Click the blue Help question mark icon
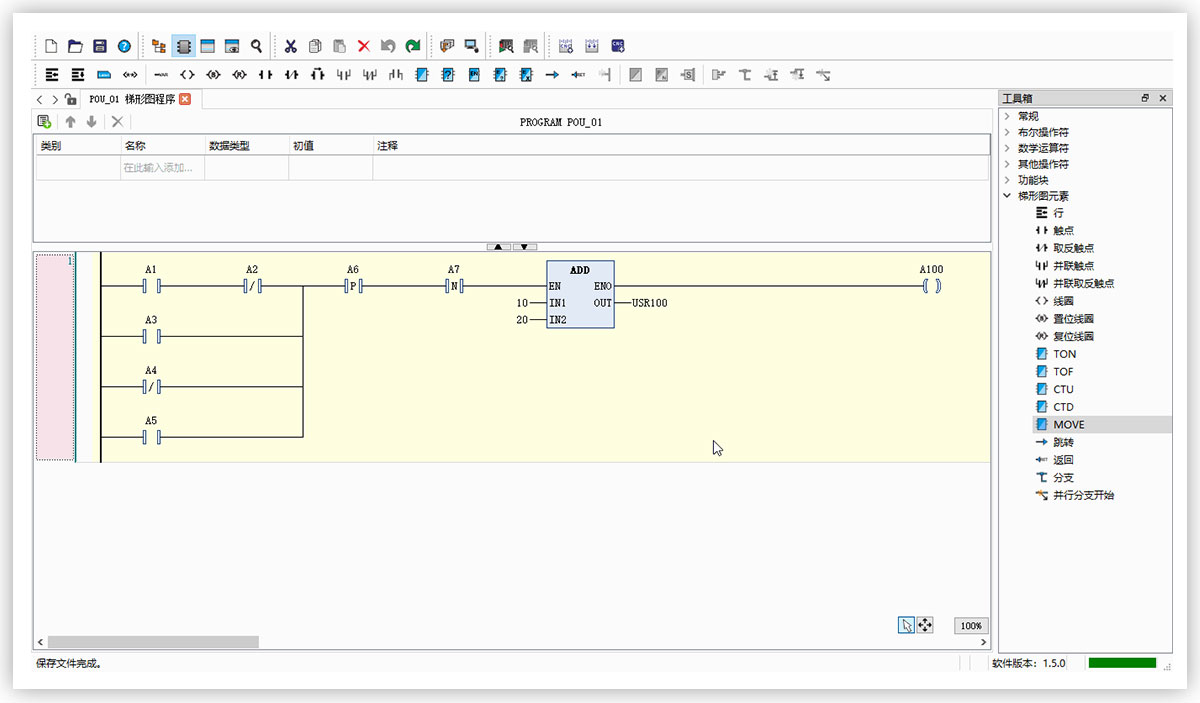The width and height of the screenshot is (1200, 703). point(124,46)
